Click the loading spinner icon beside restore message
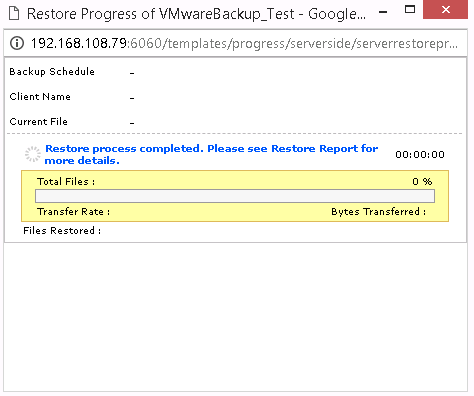 33,154
